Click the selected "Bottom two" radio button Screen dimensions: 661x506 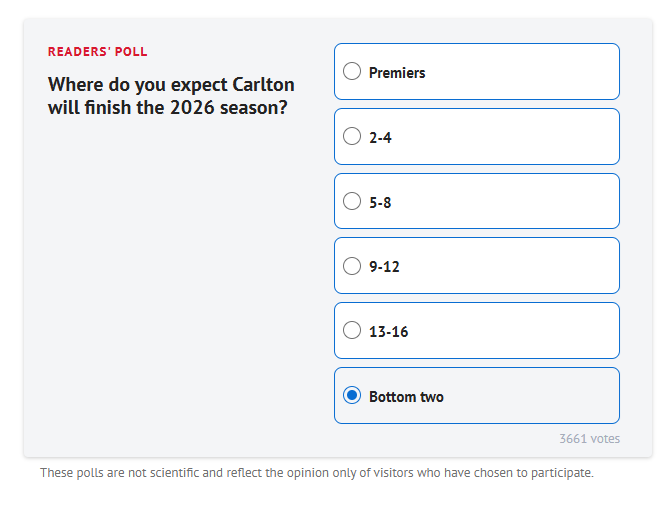point(352,396)
